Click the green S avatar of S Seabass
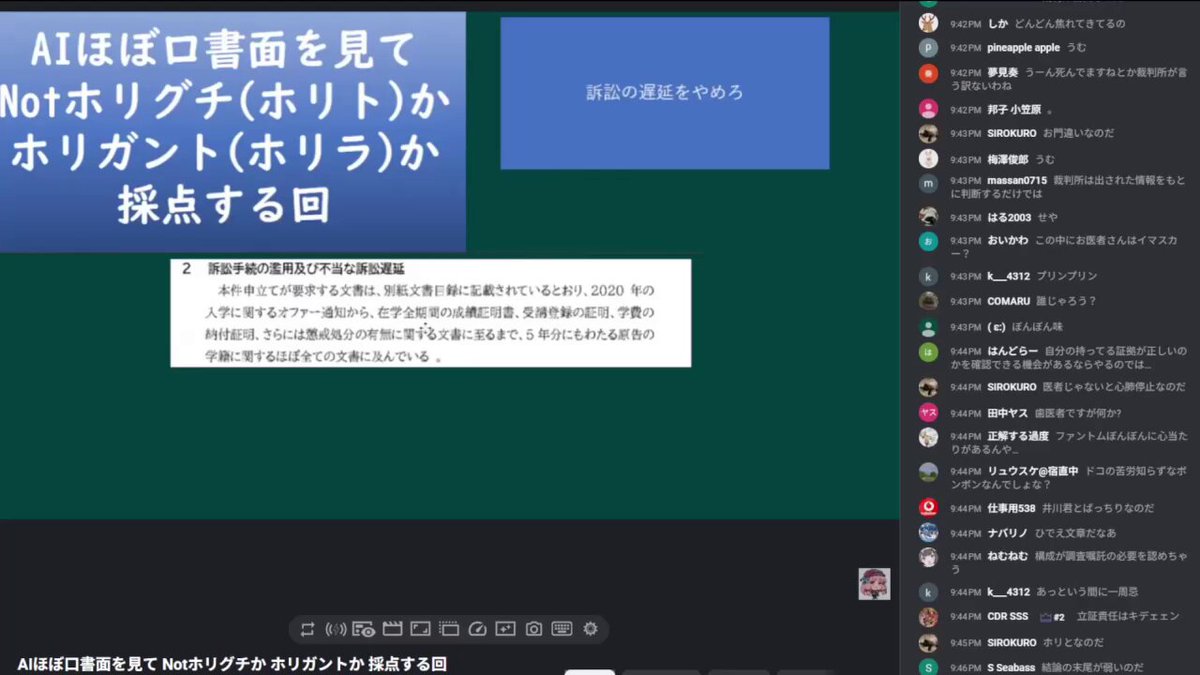Screen dimensions: 1200x675 tap(928, 667)
